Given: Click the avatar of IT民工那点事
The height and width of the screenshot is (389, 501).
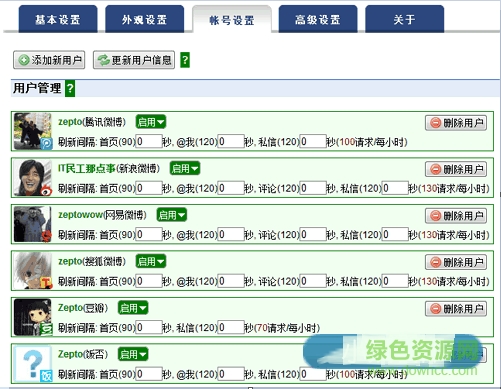Looking at the screenshot, I should pyautogui.click(x=33, y=177).
